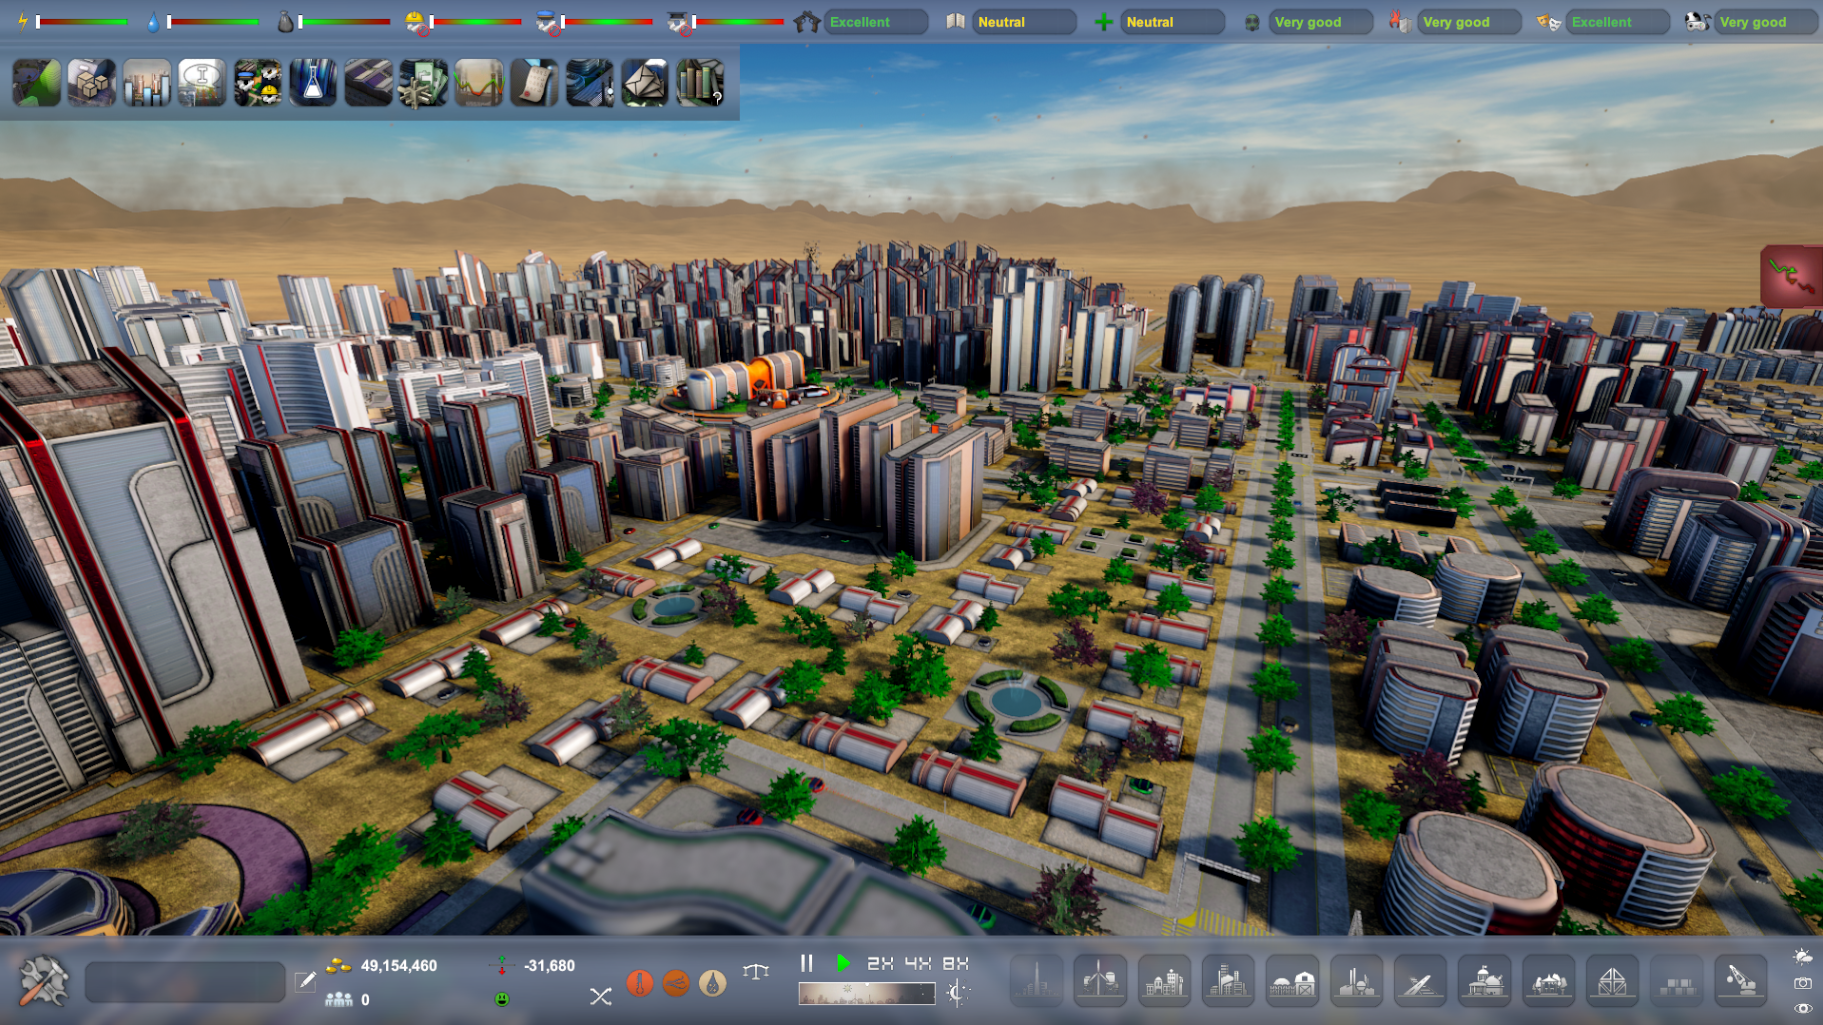Take a screenshot with the camera icon
This screenshot has width=1823, height=1025.
[1803, 983]
